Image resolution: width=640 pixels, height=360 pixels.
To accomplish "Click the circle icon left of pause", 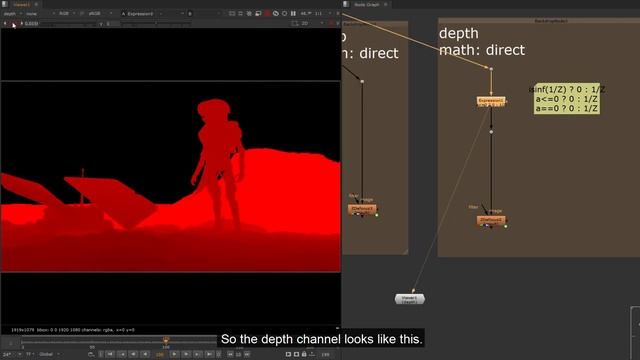I will click(284, 13).
